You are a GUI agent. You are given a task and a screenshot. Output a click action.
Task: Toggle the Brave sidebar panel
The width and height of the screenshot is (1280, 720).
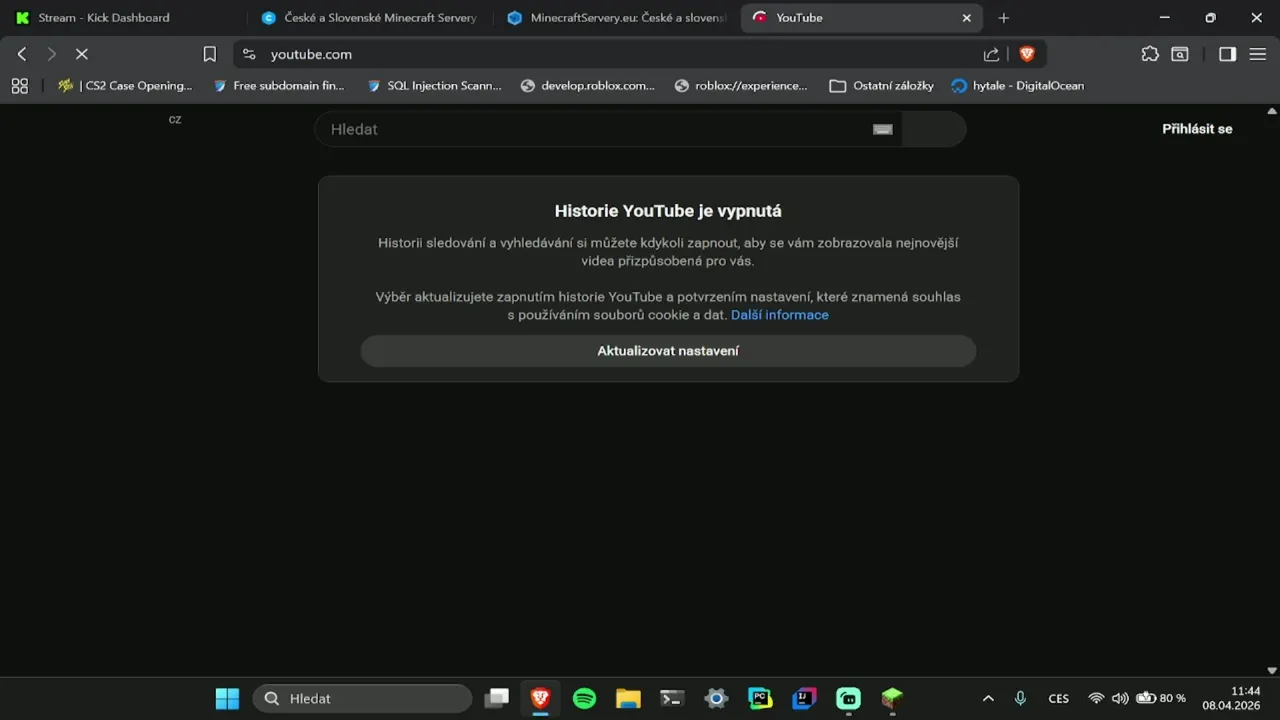[x=1227, y=54]
